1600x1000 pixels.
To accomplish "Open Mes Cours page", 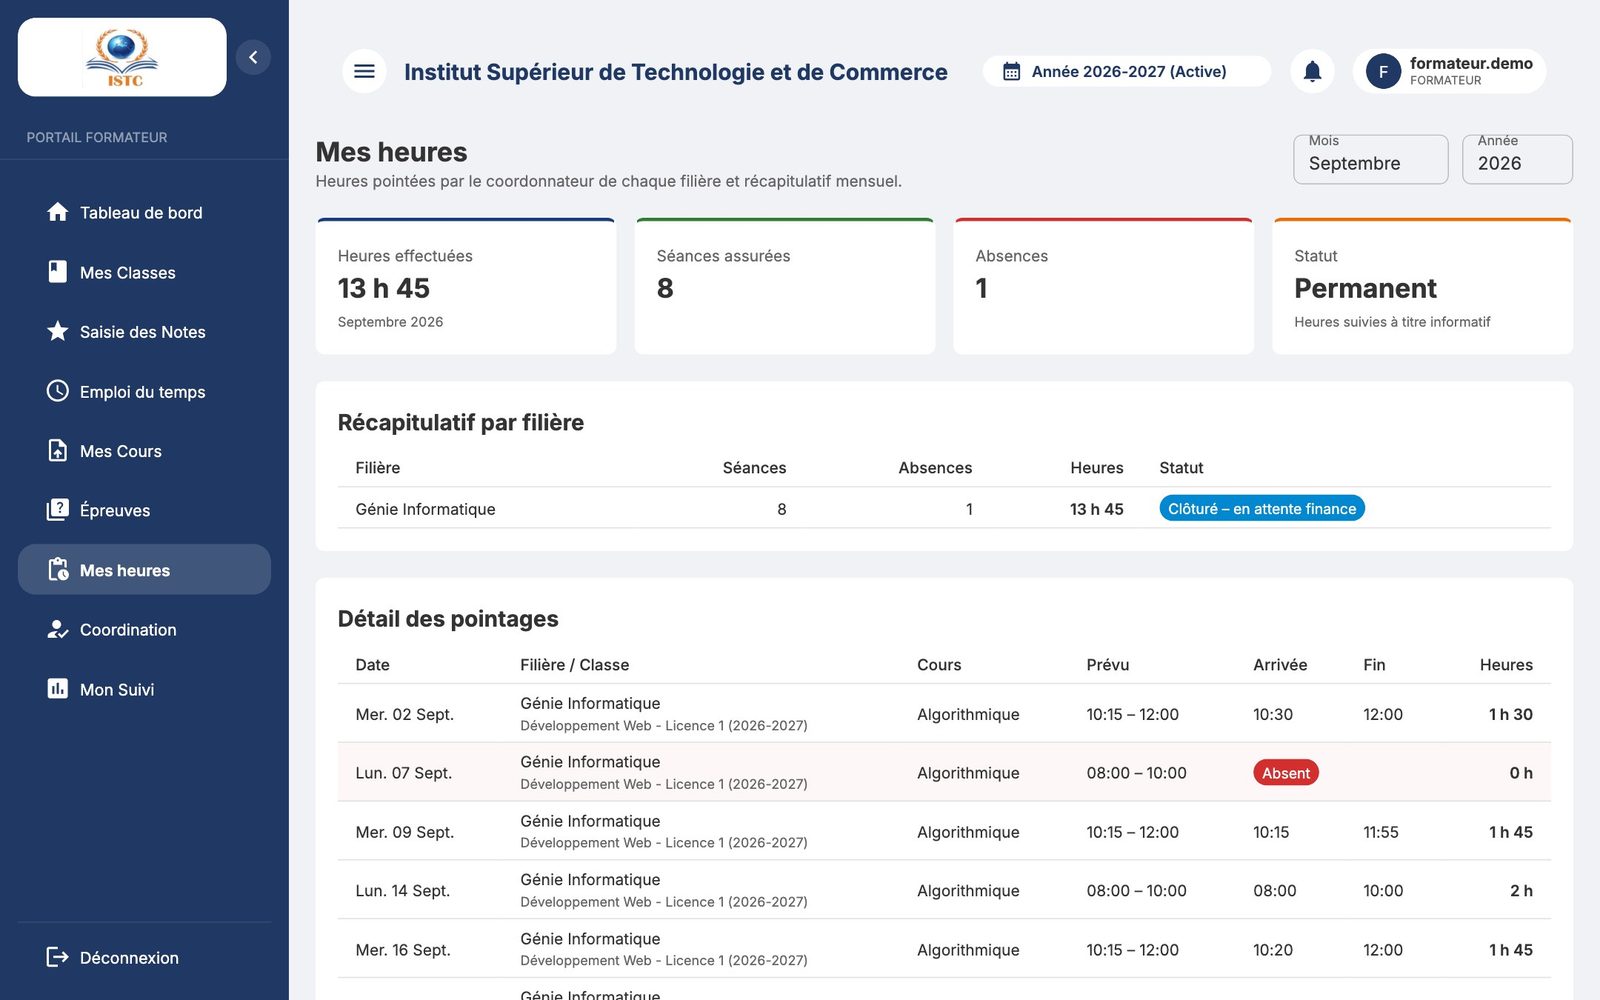I will click(x=144, y=450).
